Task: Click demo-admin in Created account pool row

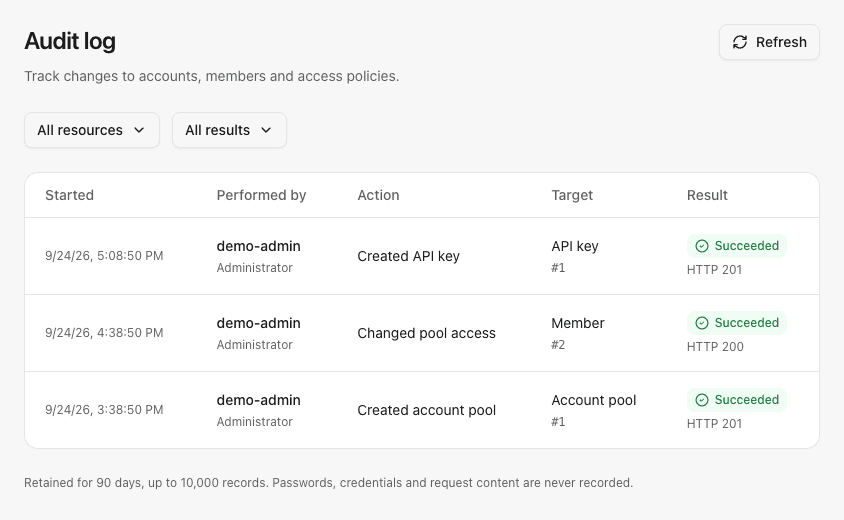Action: pos(258,400)
